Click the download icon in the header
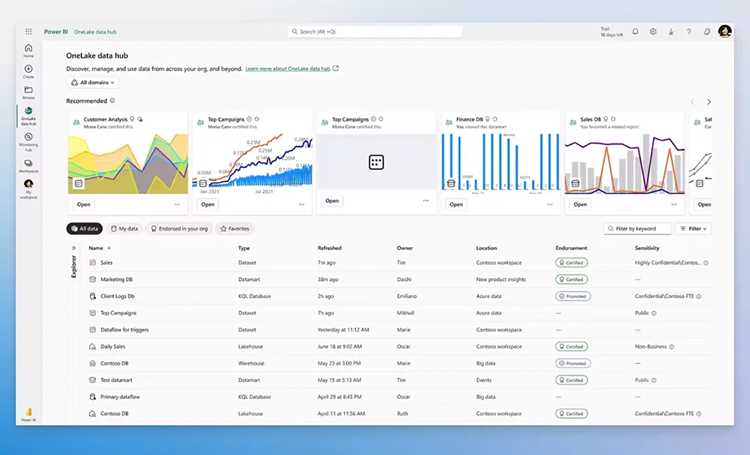 point(671,32)
